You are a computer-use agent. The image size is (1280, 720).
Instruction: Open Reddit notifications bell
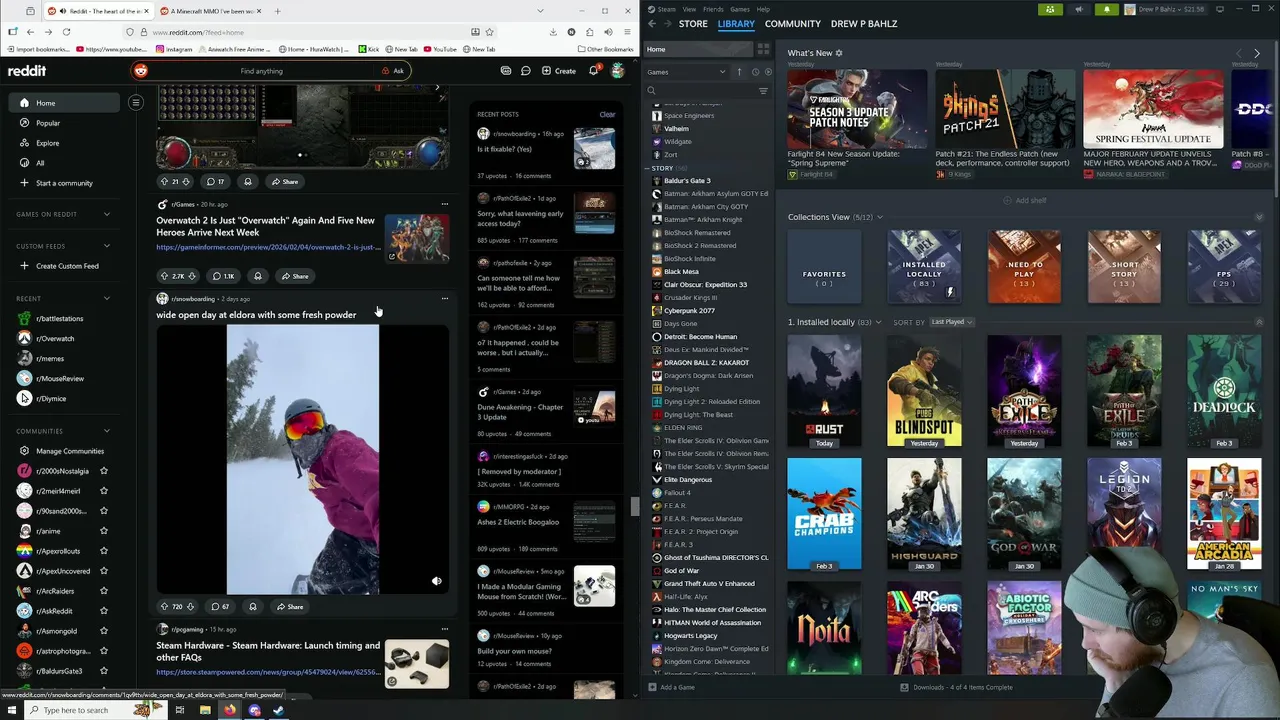593,71
